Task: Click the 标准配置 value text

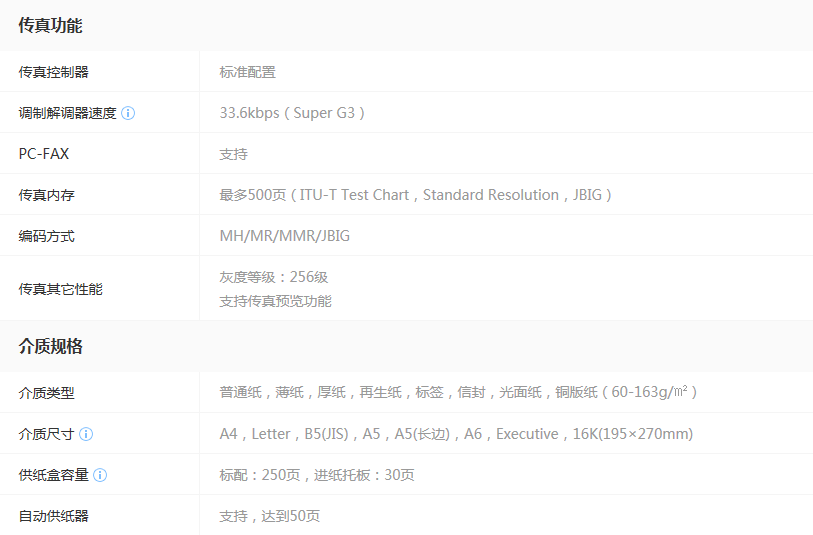Action: tap(247, 72)
